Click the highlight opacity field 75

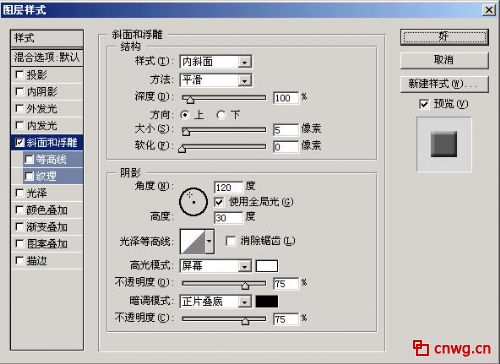pos(286,284)
